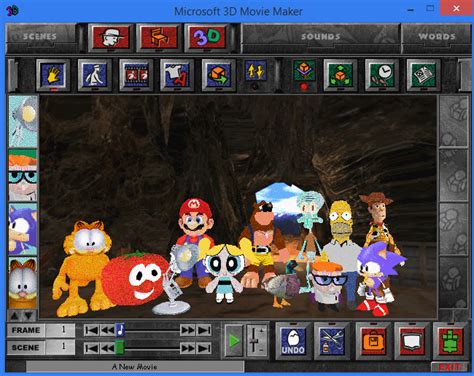Select the yellow hand actor tool

tap(53, 75)
